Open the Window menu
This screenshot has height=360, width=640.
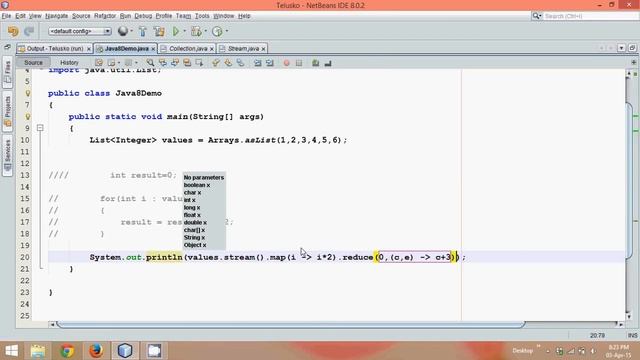point(224,16)
